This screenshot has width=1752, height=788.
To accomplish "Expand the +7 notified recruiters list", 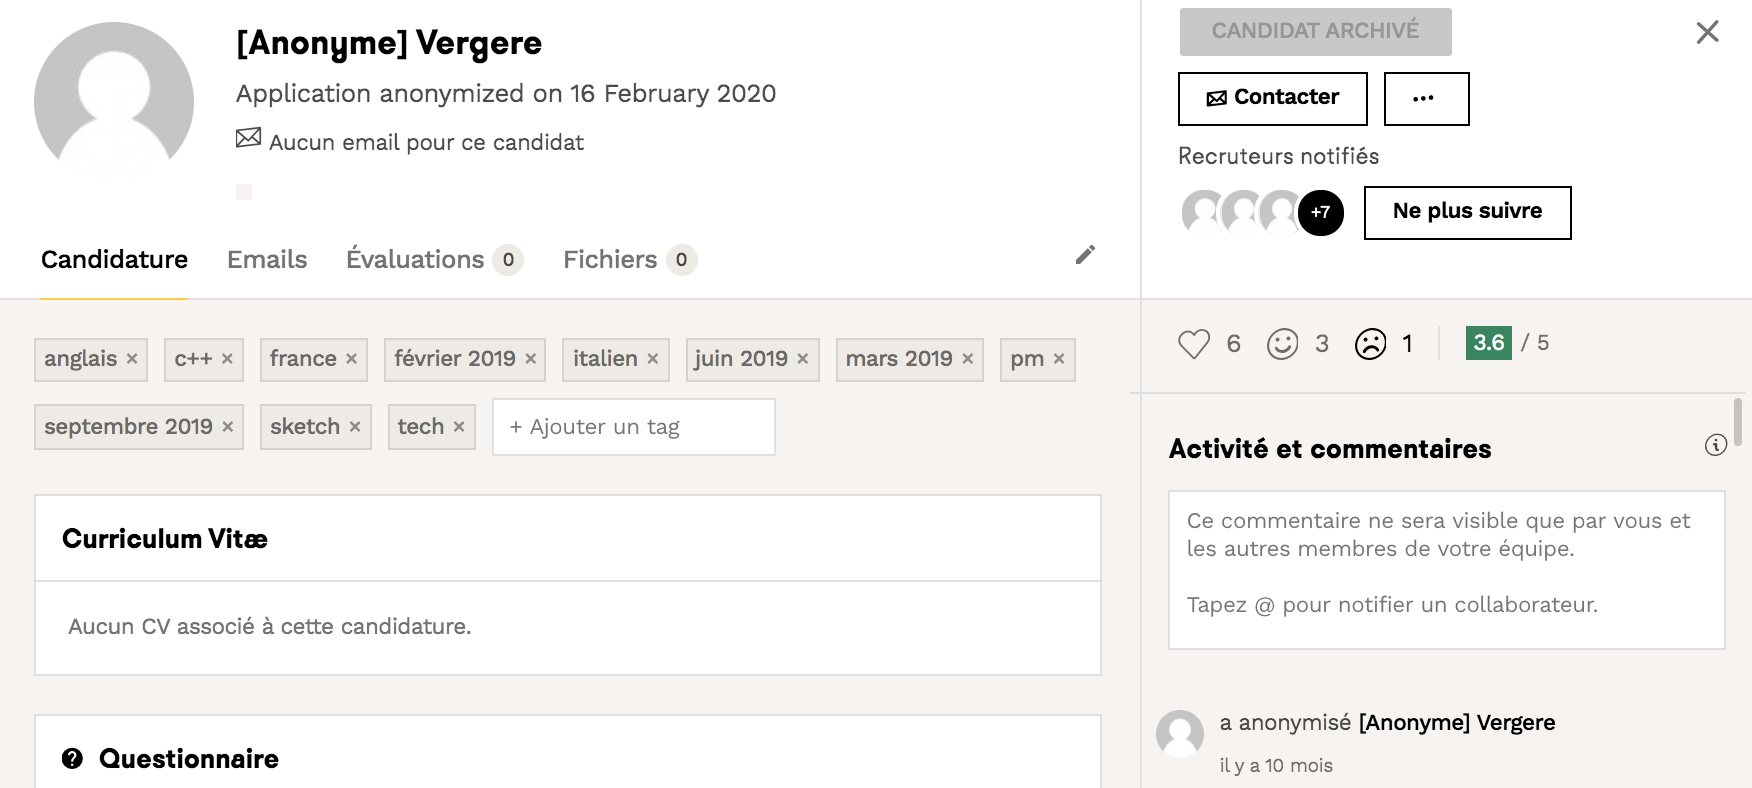I will (1320, 212).
